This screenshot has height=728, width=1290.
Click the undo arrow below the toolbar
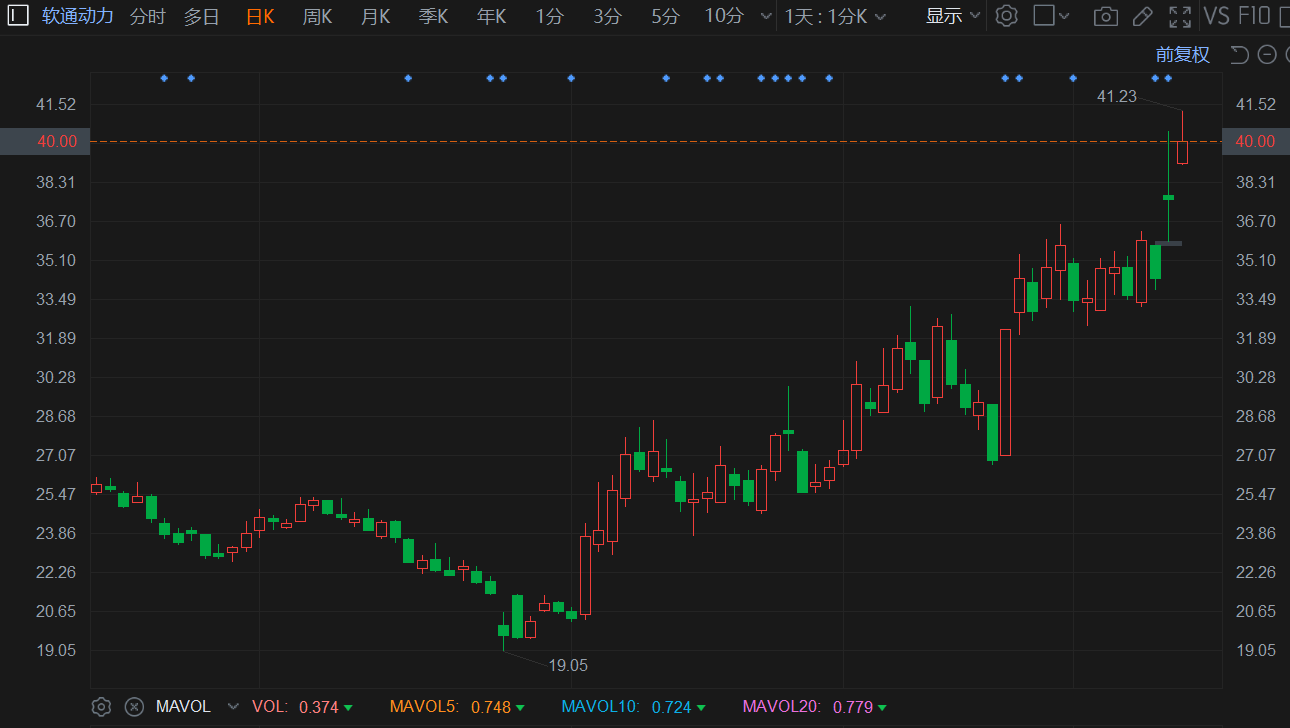coord(1239,55)
